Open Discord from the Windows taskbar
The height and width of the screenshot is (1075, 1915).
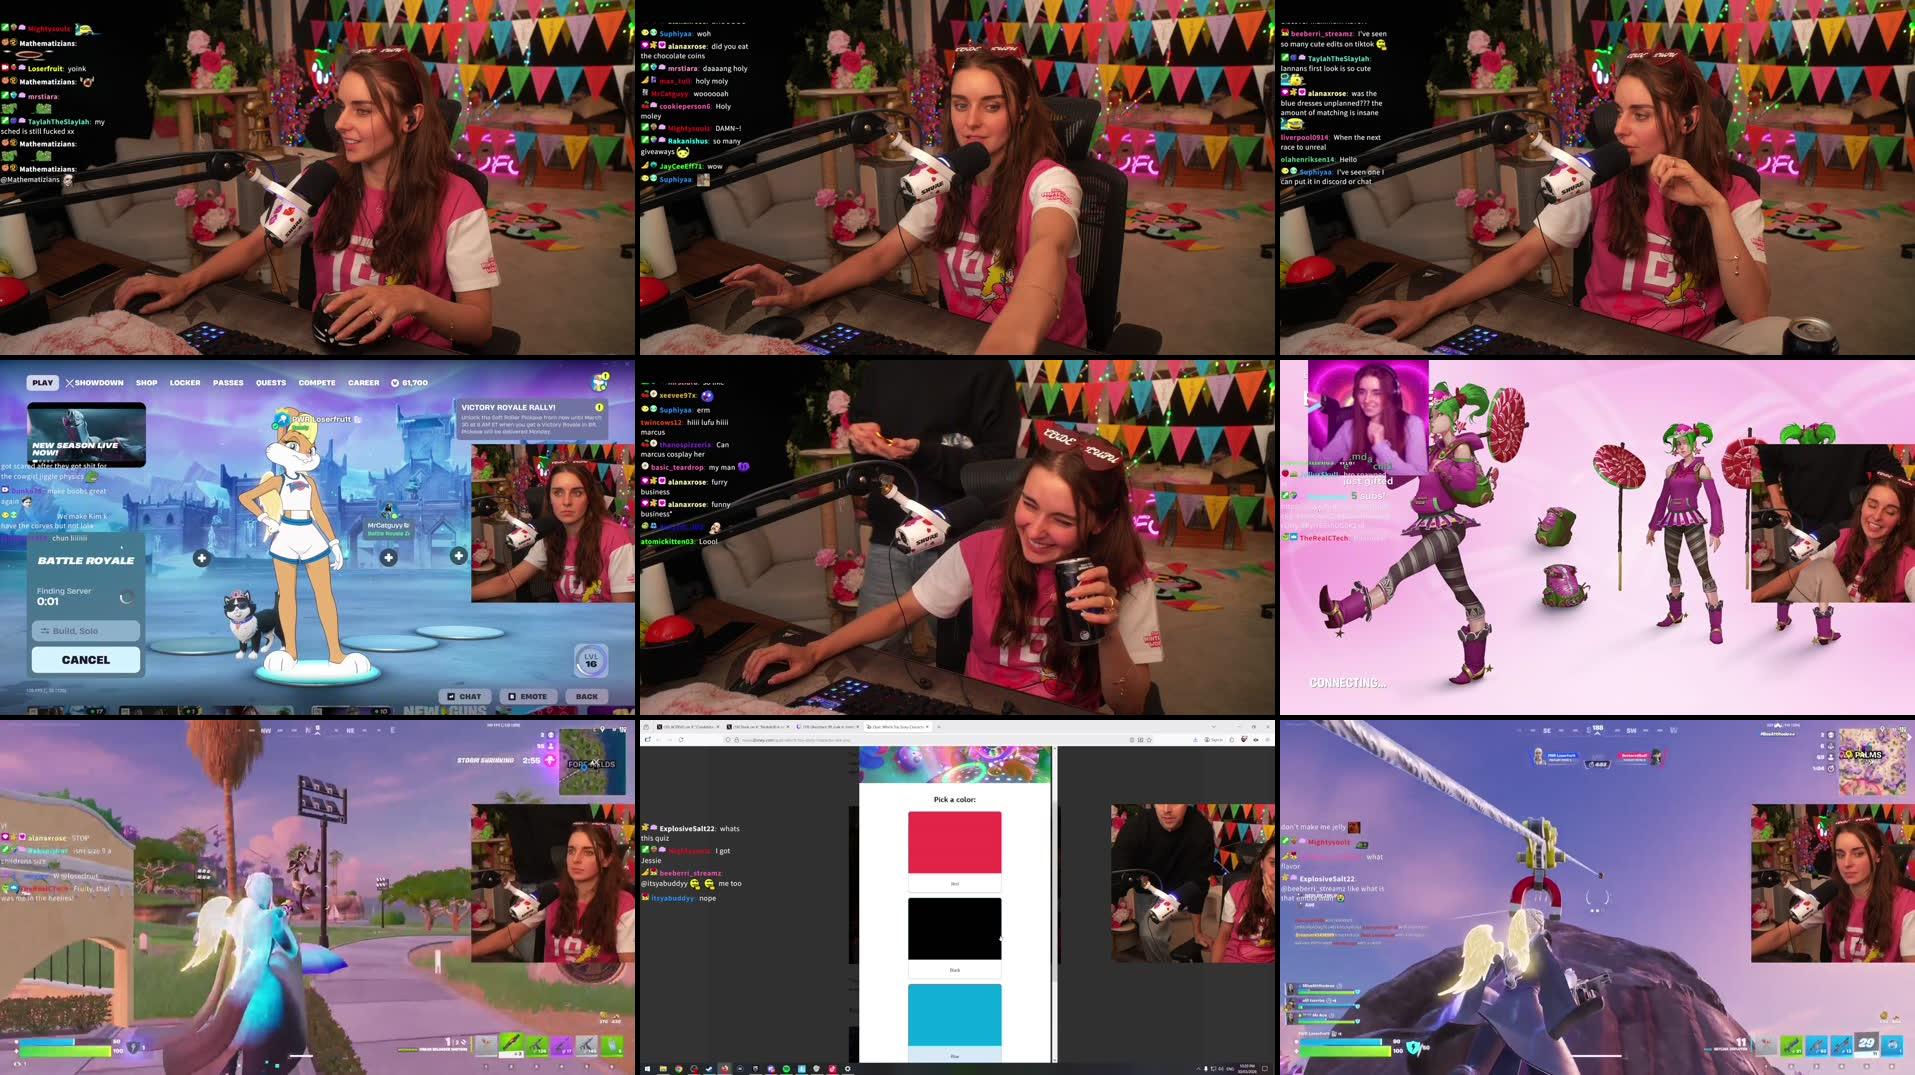[771, 1068]
